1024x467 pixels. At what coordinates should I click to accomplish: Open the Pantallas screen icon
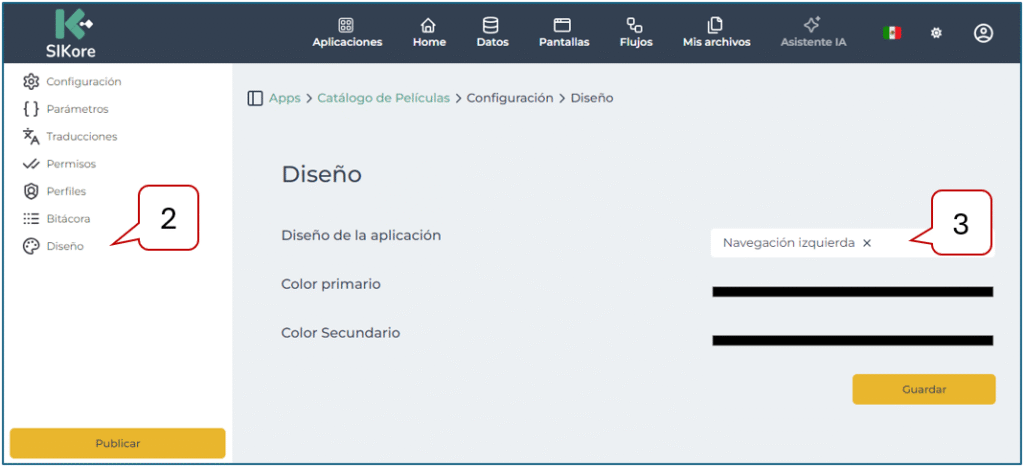coord(563,25)
